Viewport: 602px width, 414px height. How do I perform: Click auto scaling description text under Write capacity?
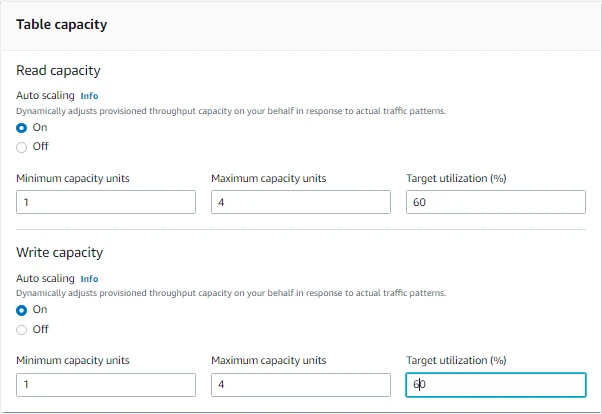pyautogui.click(x=230, y=293)
